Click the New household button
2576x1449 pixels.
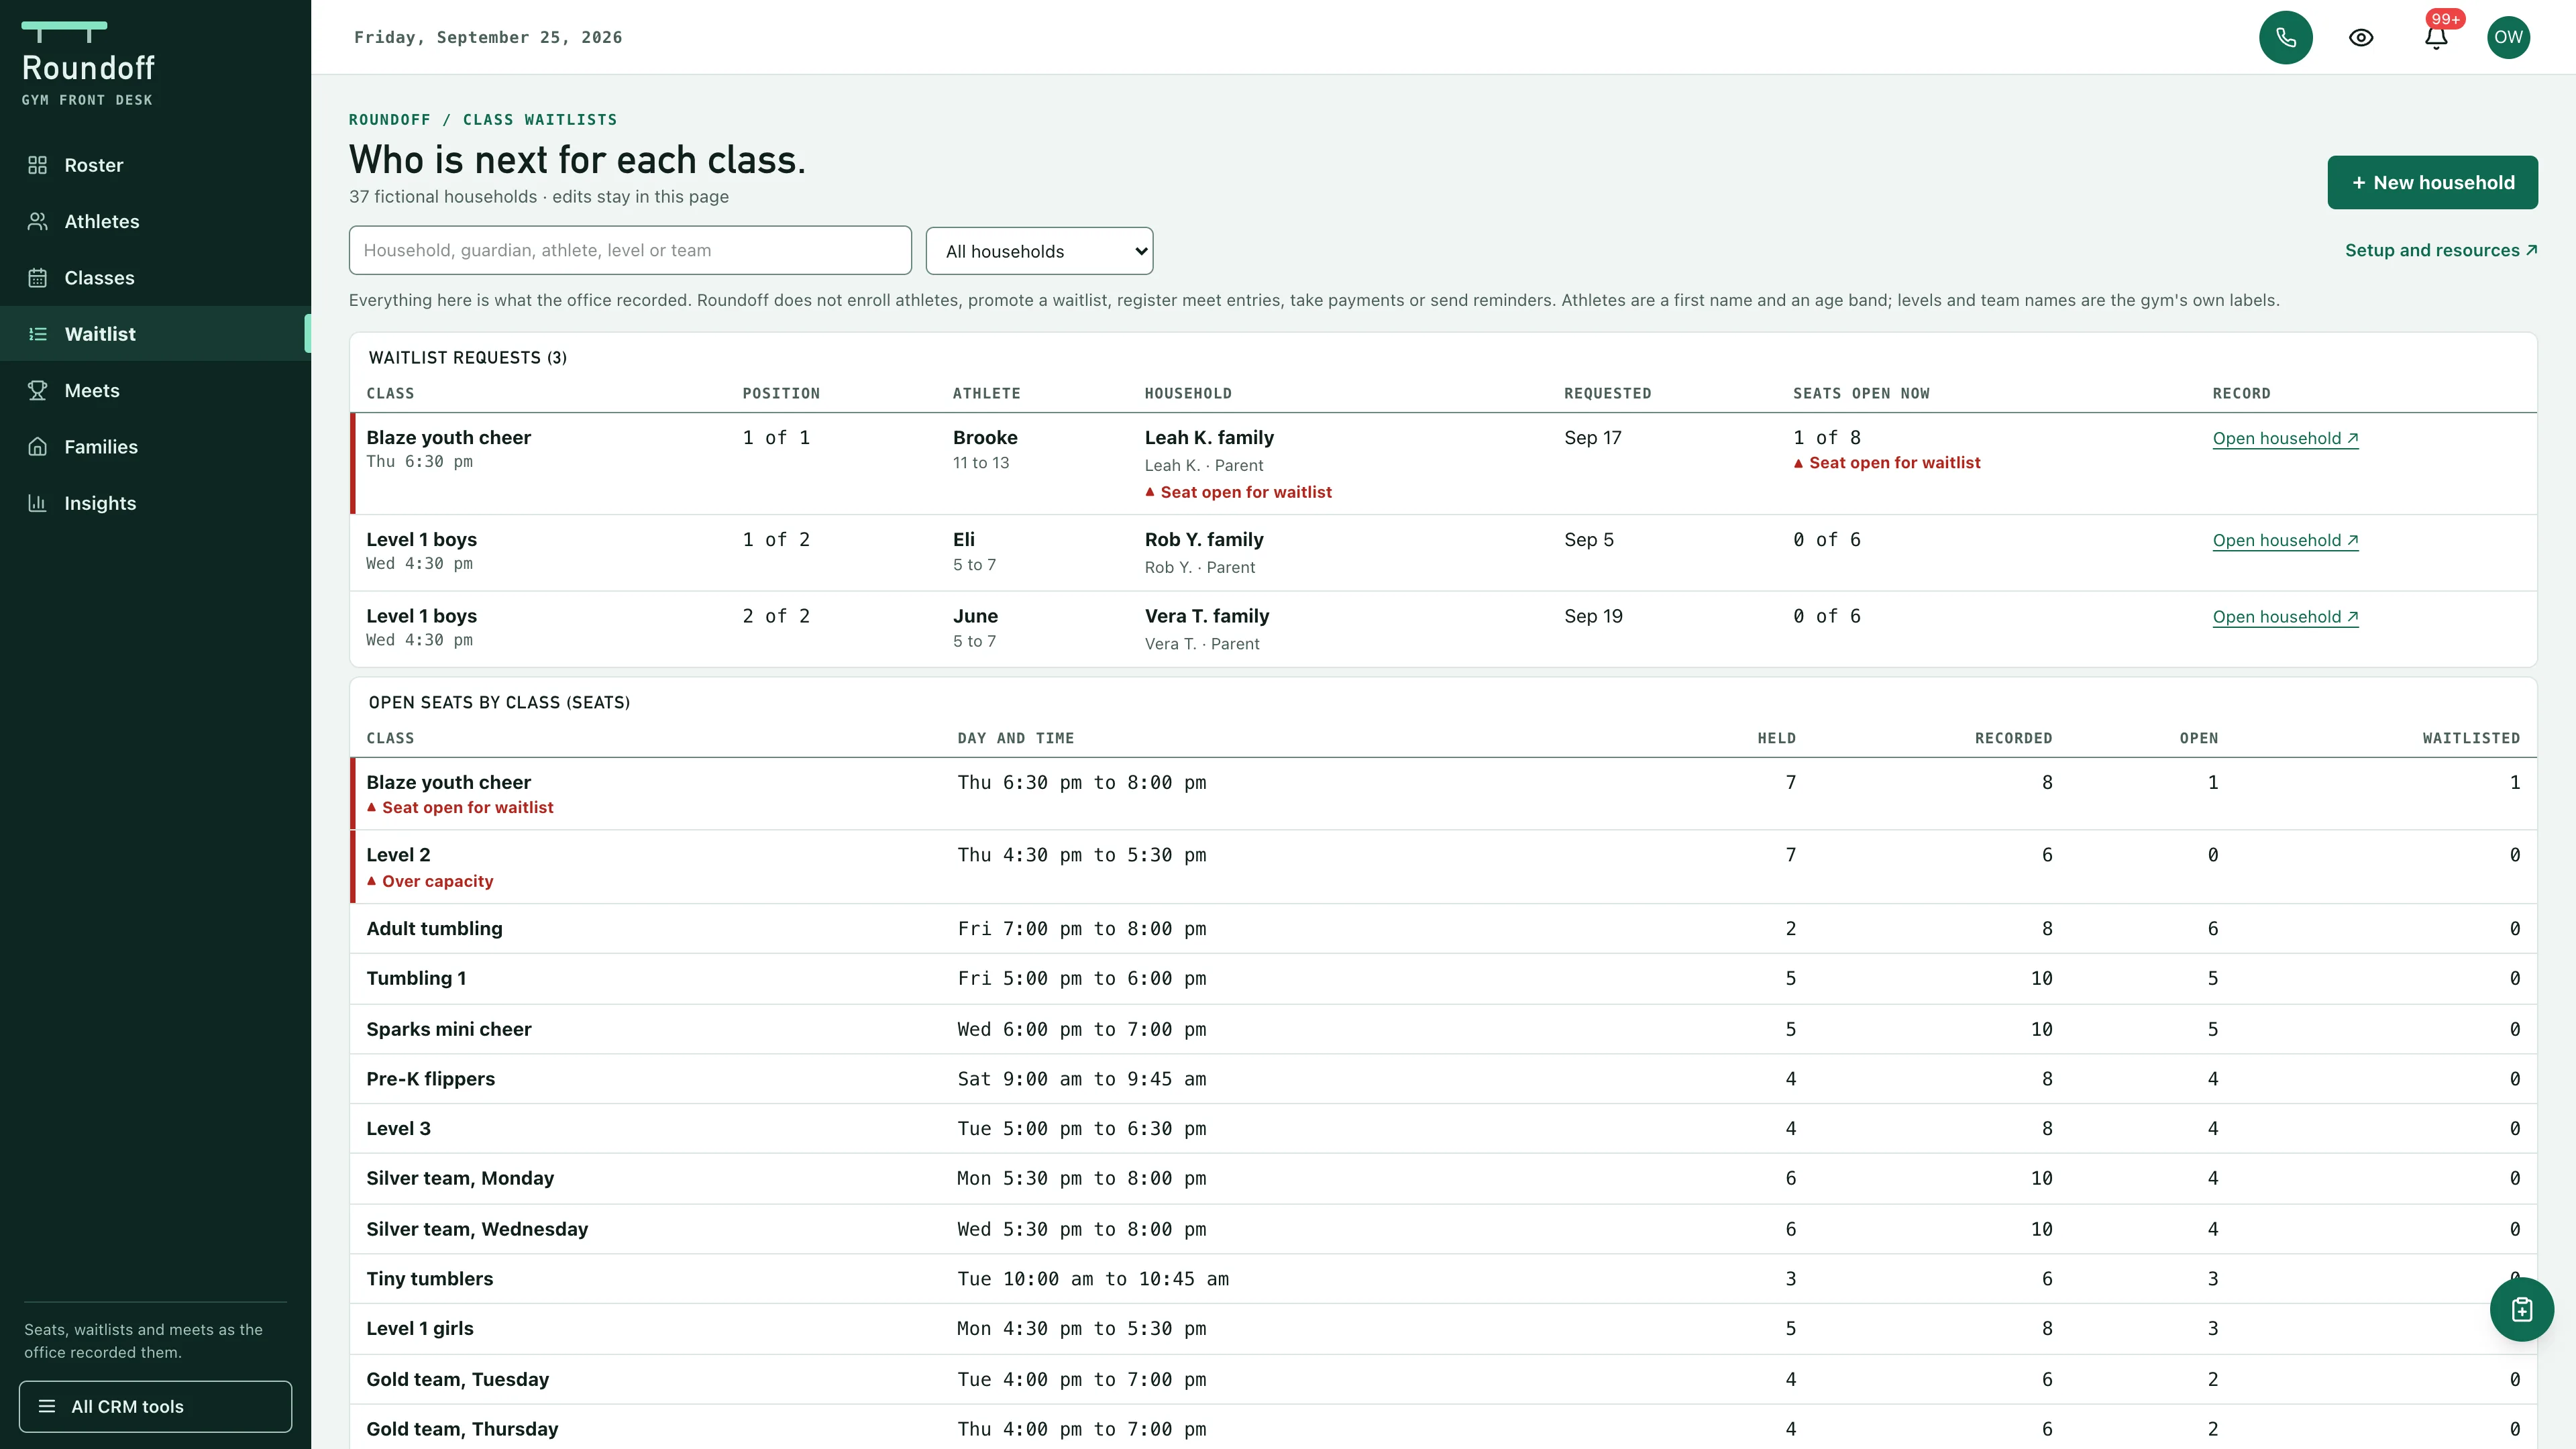(x=2432, y=182)
